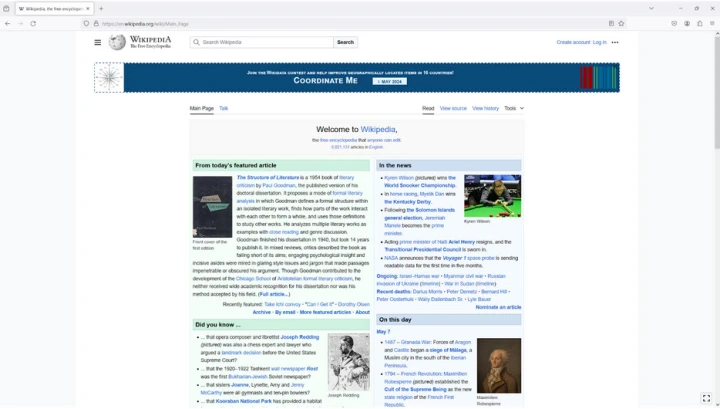The height and width of the screenshot is (409, 720).
Task: Open the Firefox application menu icon
Action: pos(712,23)
